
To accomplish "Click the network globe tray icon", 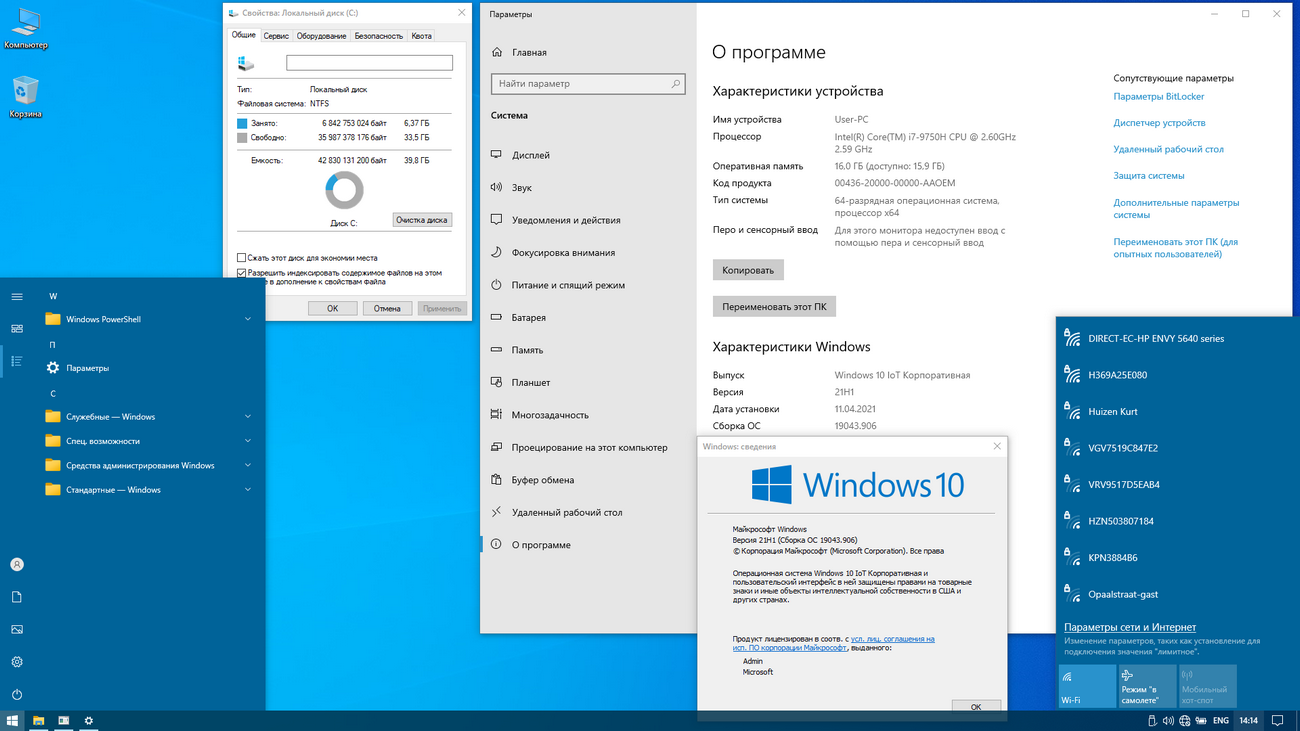I will pos(1185,720).
